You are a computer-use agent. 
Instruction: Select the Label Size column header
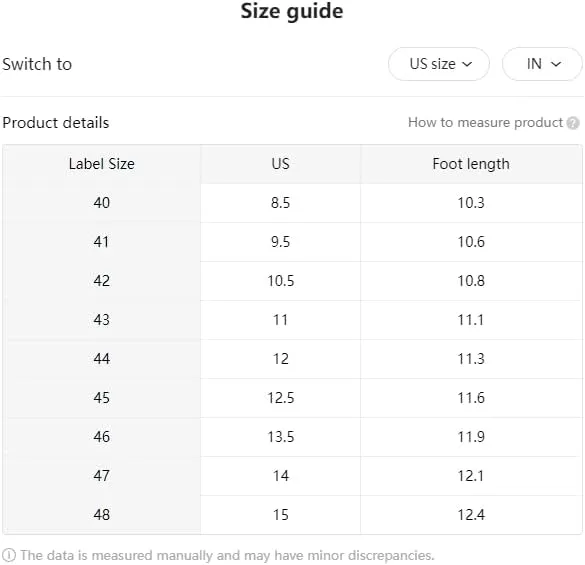tap(101, 164)
